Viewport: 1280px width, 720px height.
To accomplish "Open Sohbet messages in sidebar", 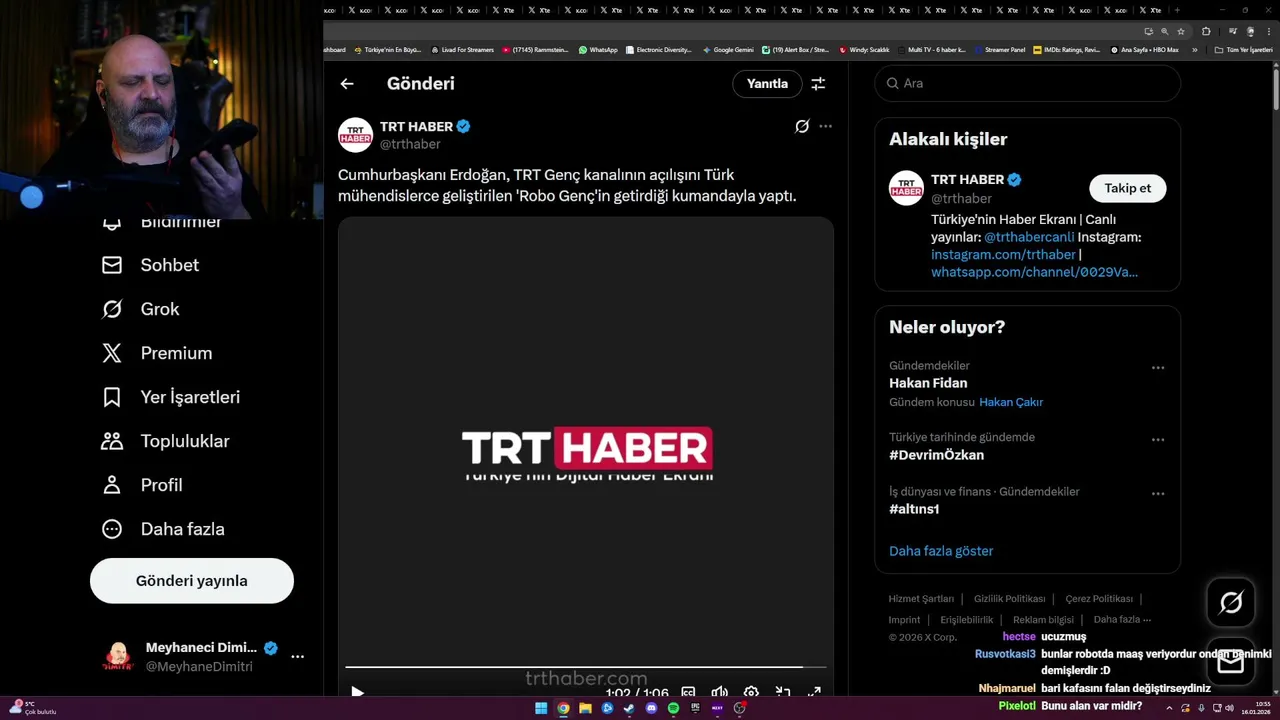I will click(x=150, y=265).
